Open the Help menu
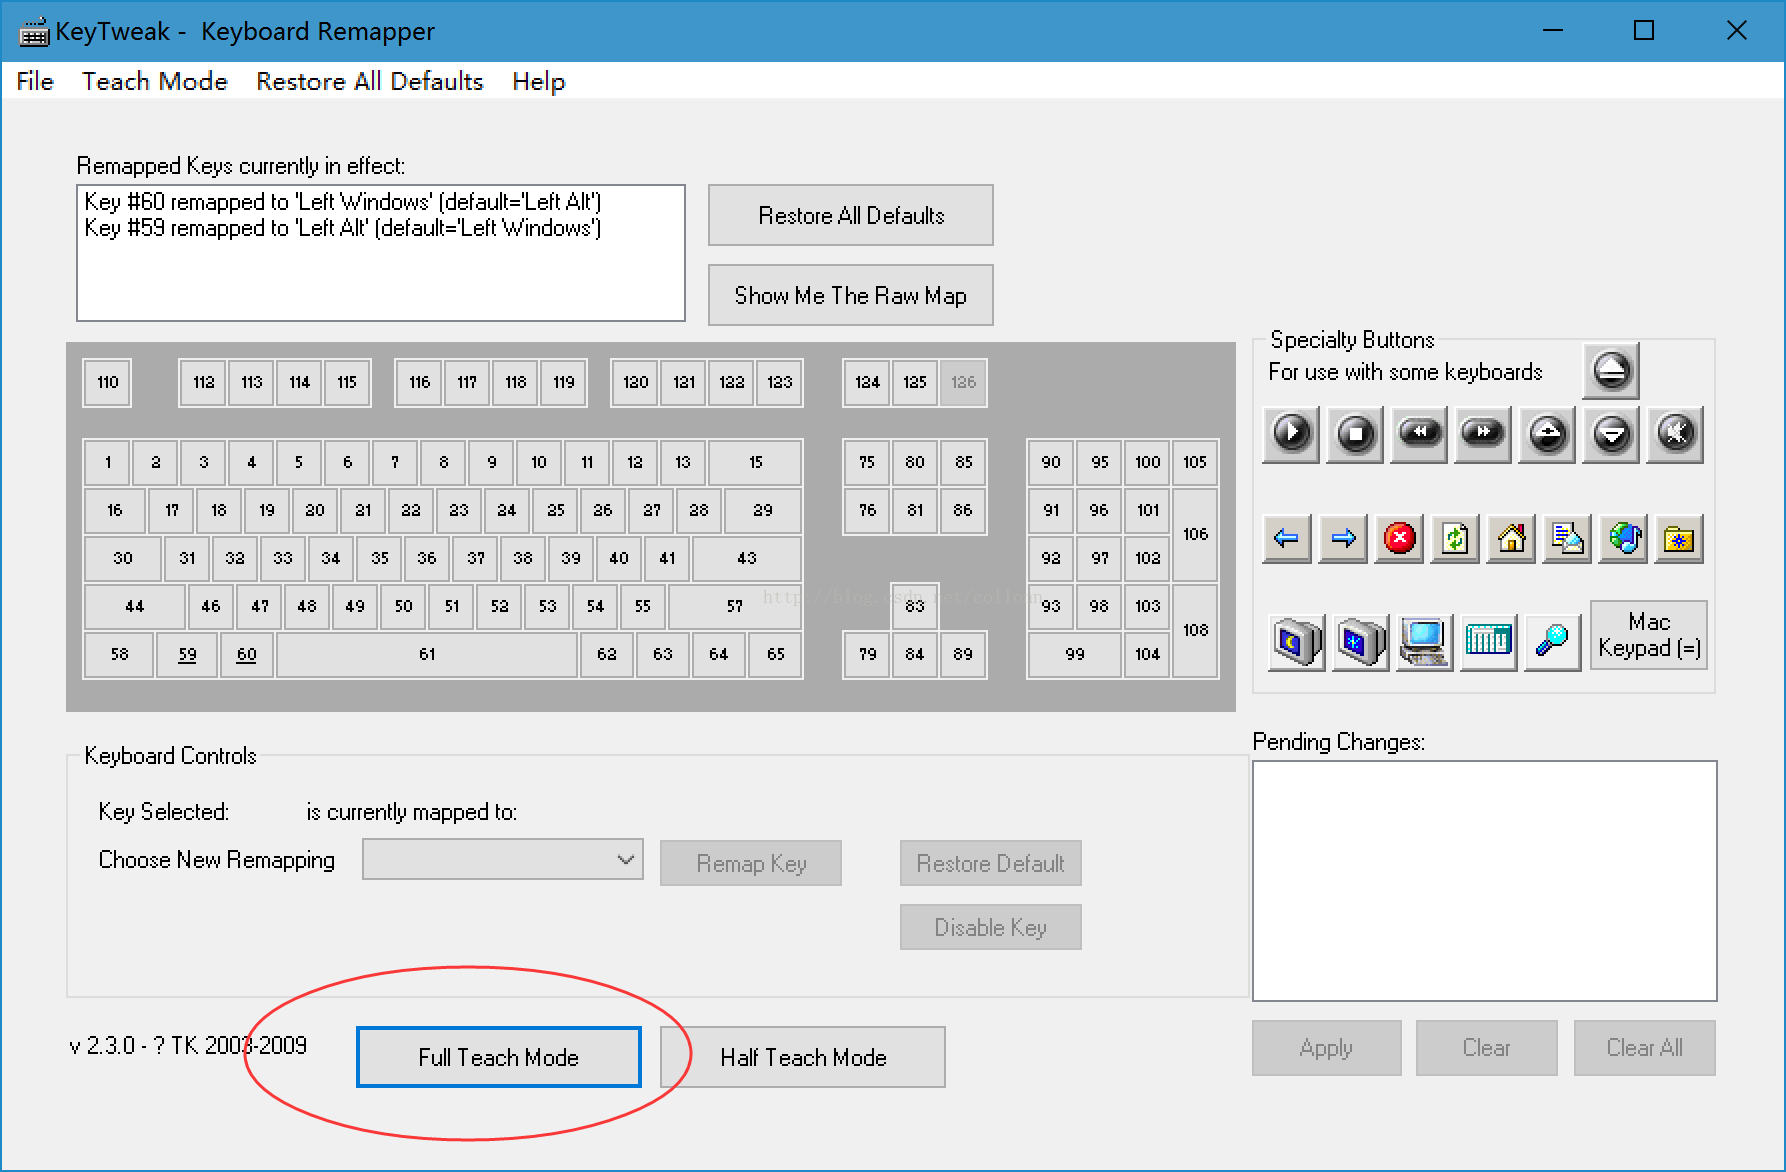1786x1172 pixels. pyautogui.click(x=539, y=81)
